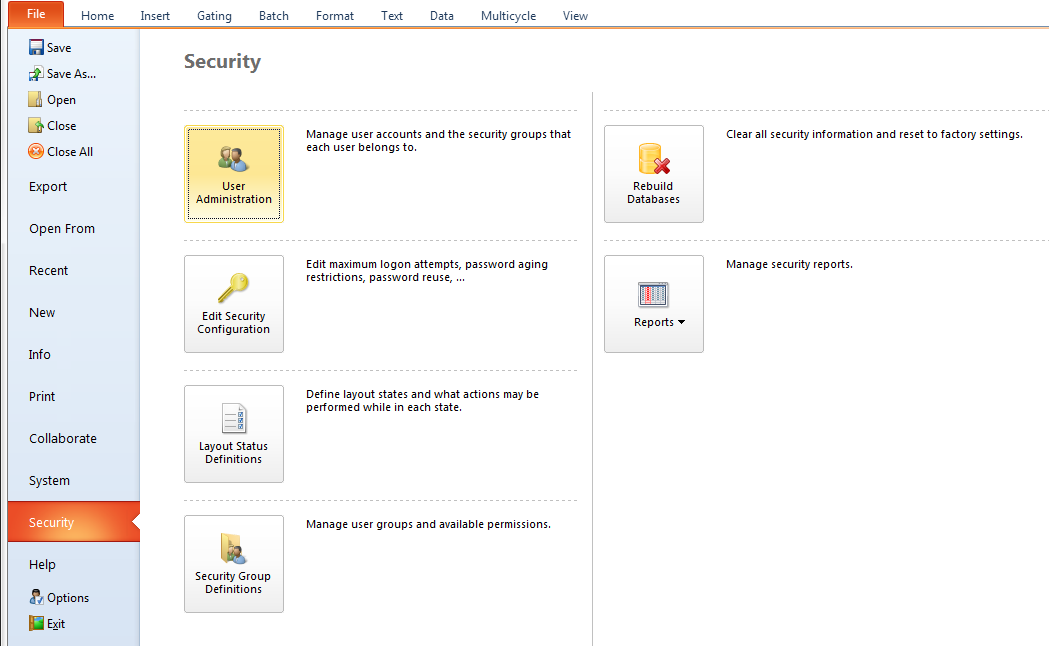Image resolution: width=1049 pixels, height=646 pixels.
Task: Open the Recent files section
Action: tap(48, 271)
